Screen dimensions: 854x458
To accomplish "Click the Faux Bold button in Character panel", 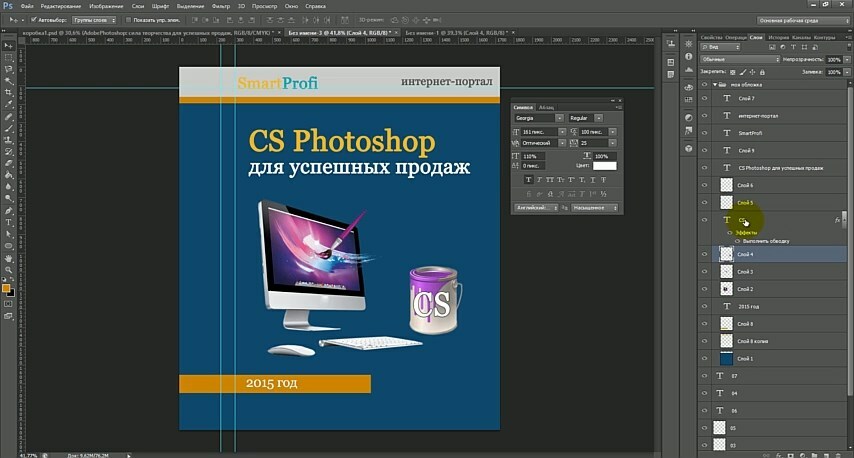I will (x=529, y=180).
